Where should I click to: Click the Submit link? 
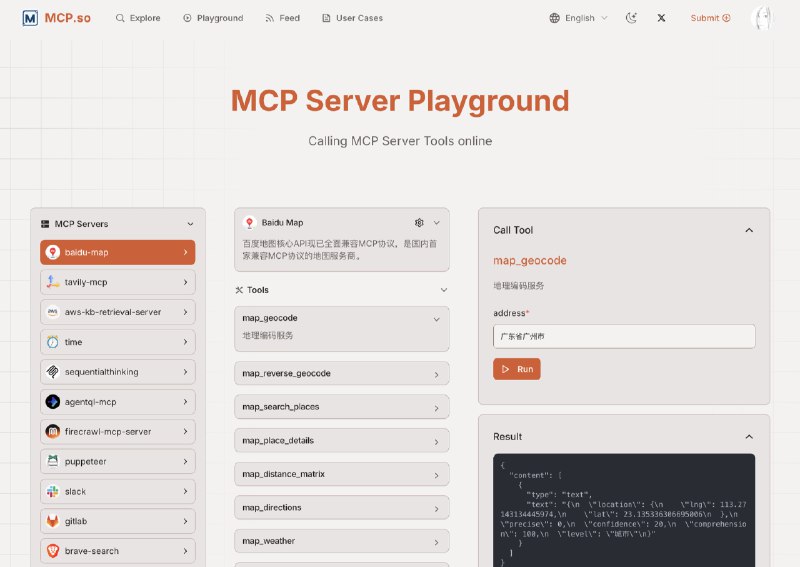(710, 18)
